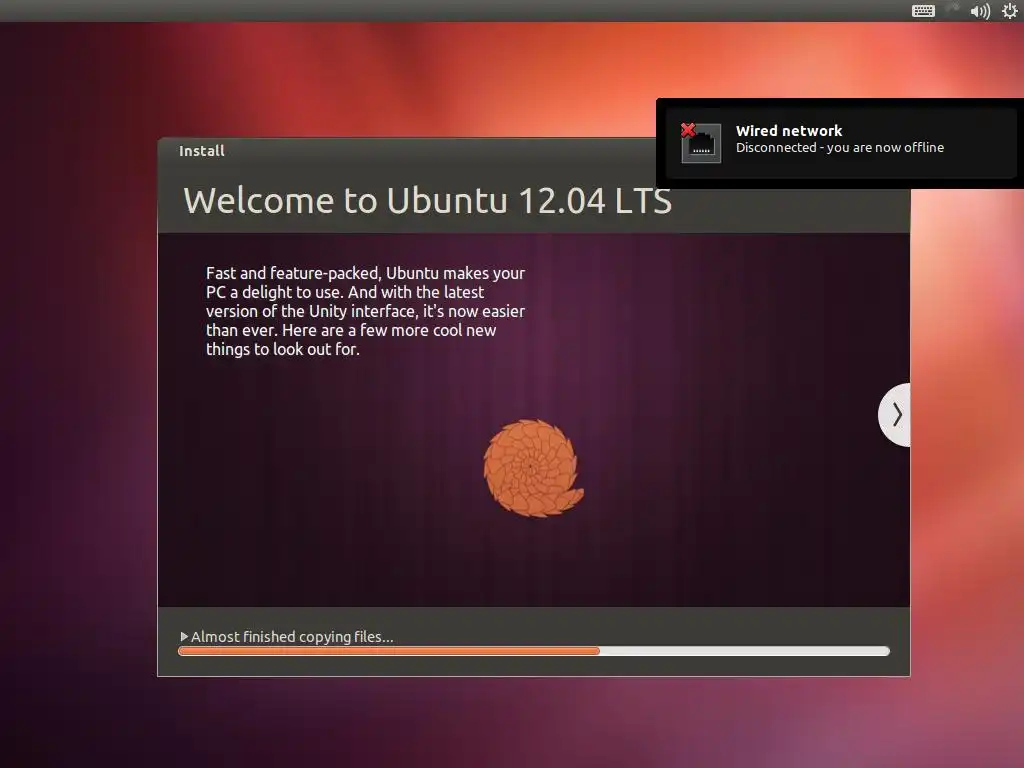This screenshot has width=1024, height=768.
Task: Open the sound volume indicator
Action: click(980, 10)
